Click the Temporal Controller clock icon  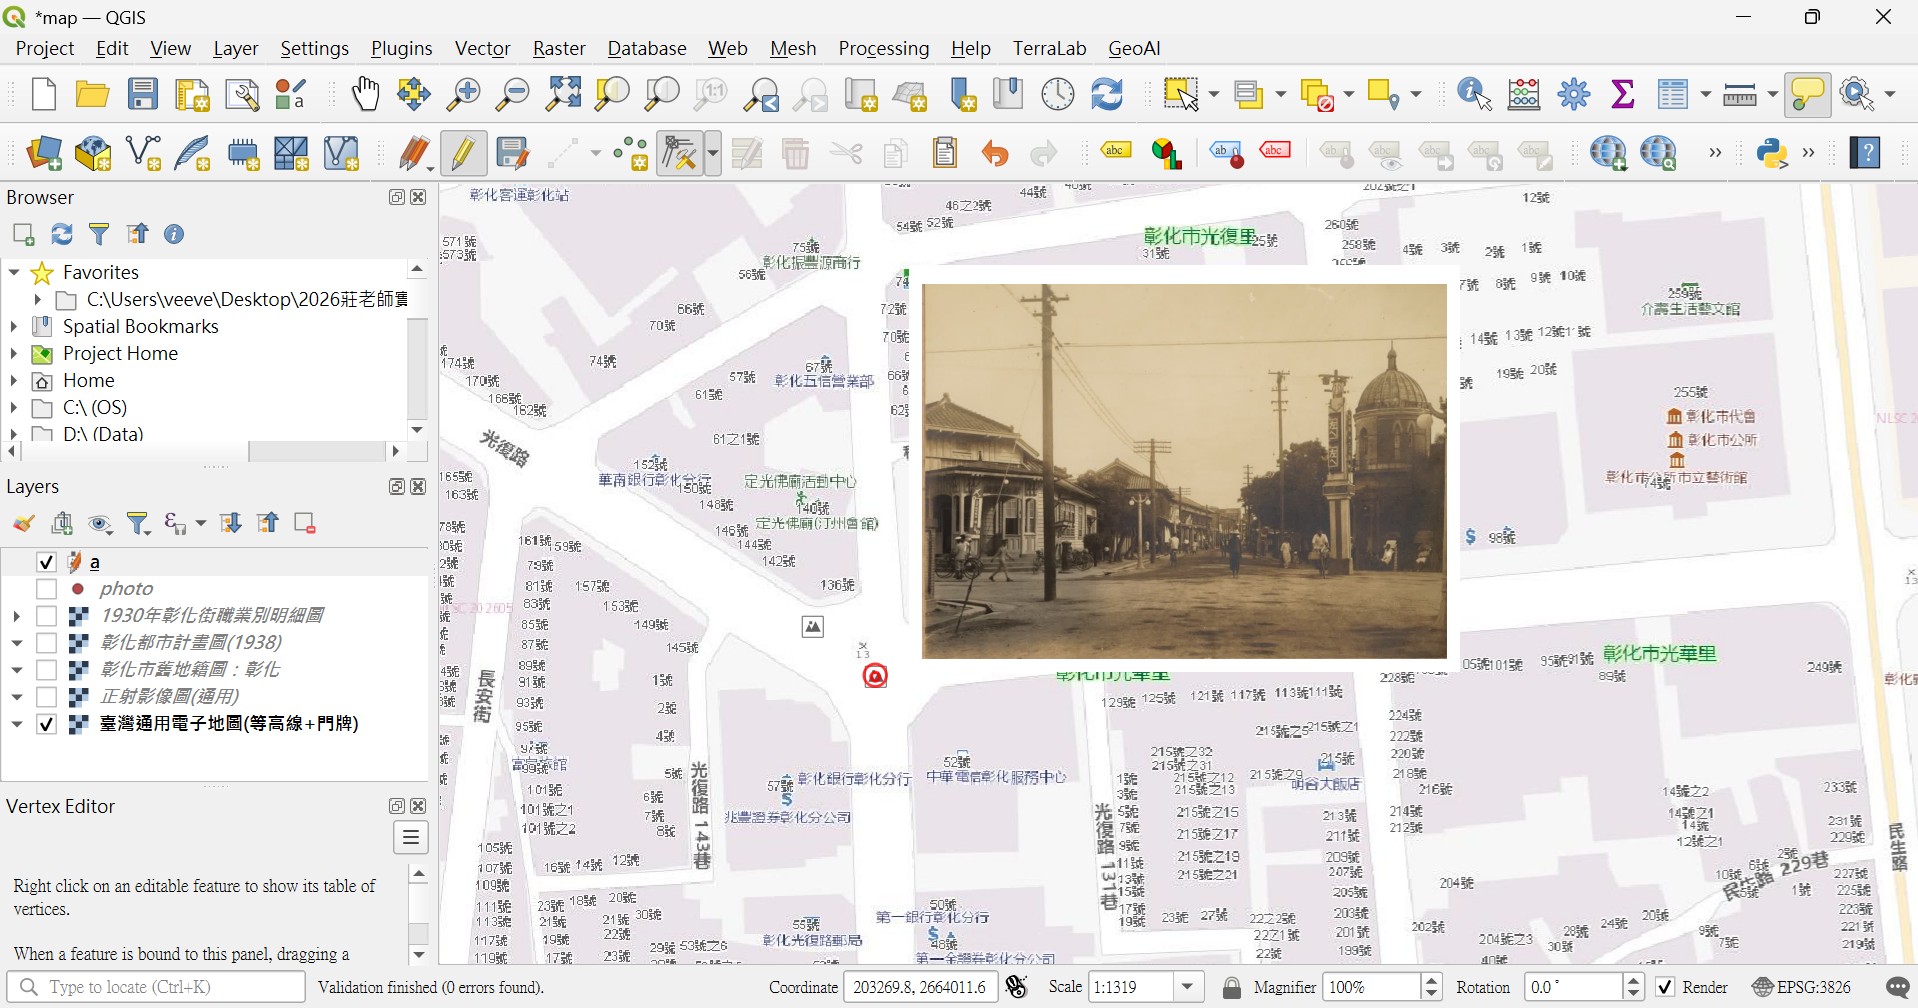pyautogui.click(x=1058, y=94)
